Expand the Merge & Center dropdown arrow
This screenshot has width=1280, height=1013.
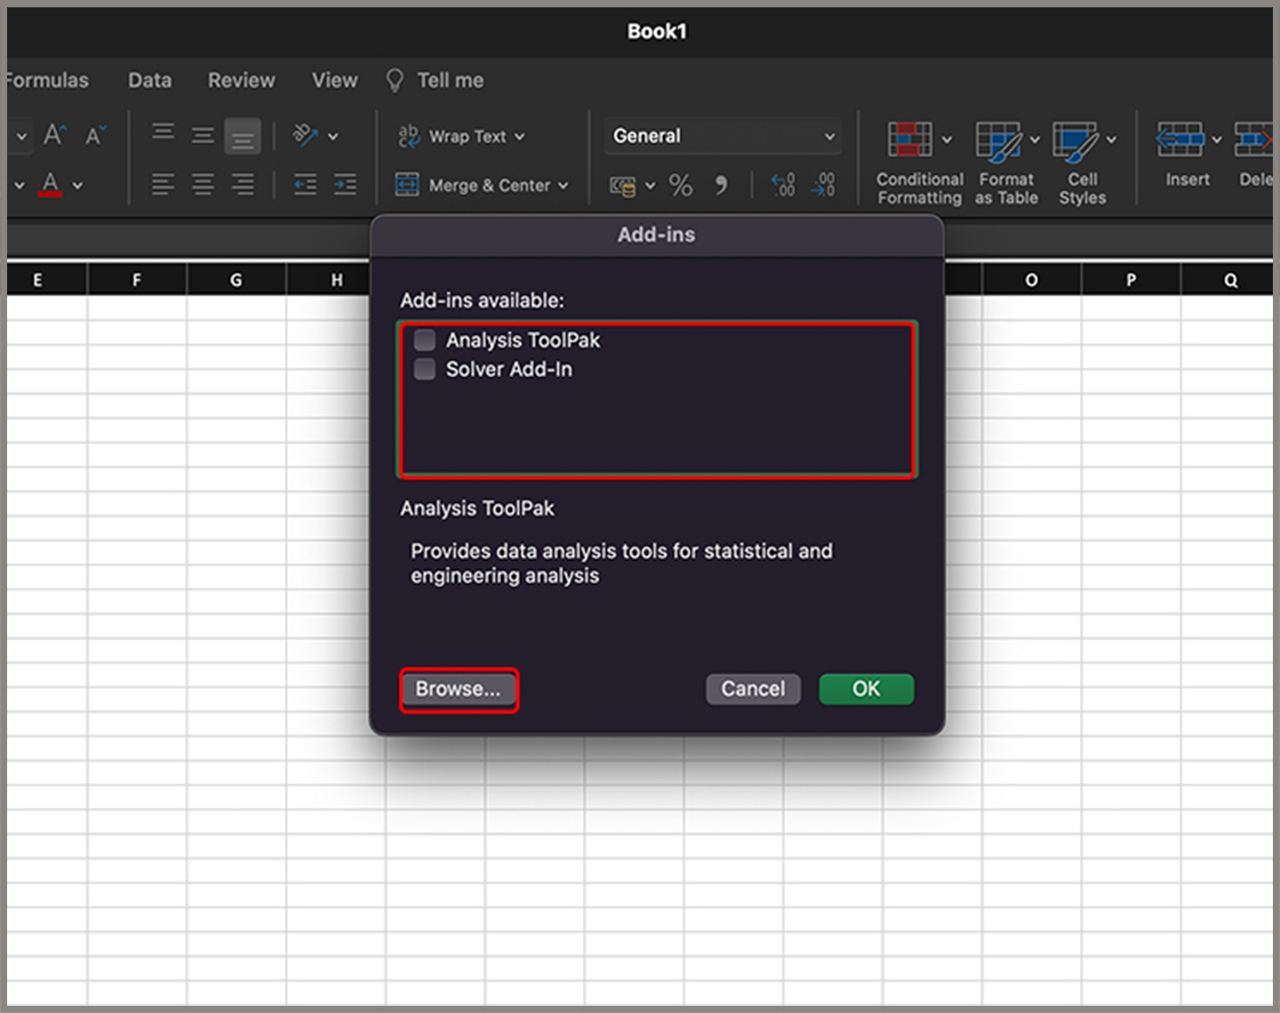[563, 186]
